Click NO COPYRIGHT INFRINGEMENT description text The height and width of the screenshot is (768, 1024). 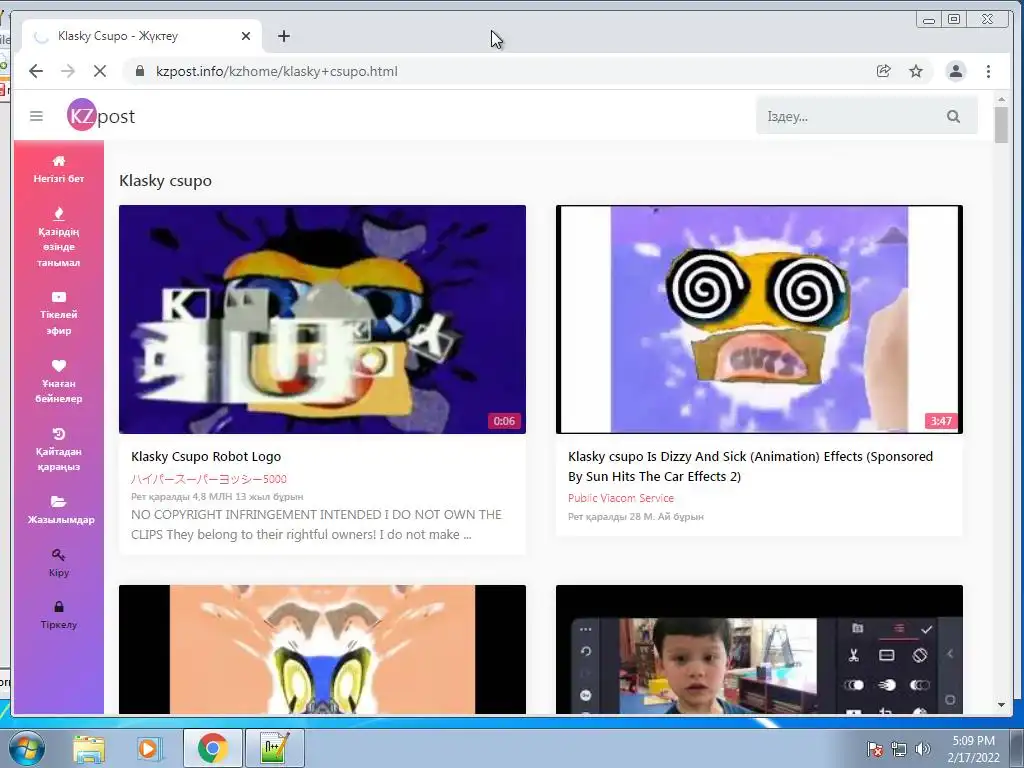(x=316, y=524)
